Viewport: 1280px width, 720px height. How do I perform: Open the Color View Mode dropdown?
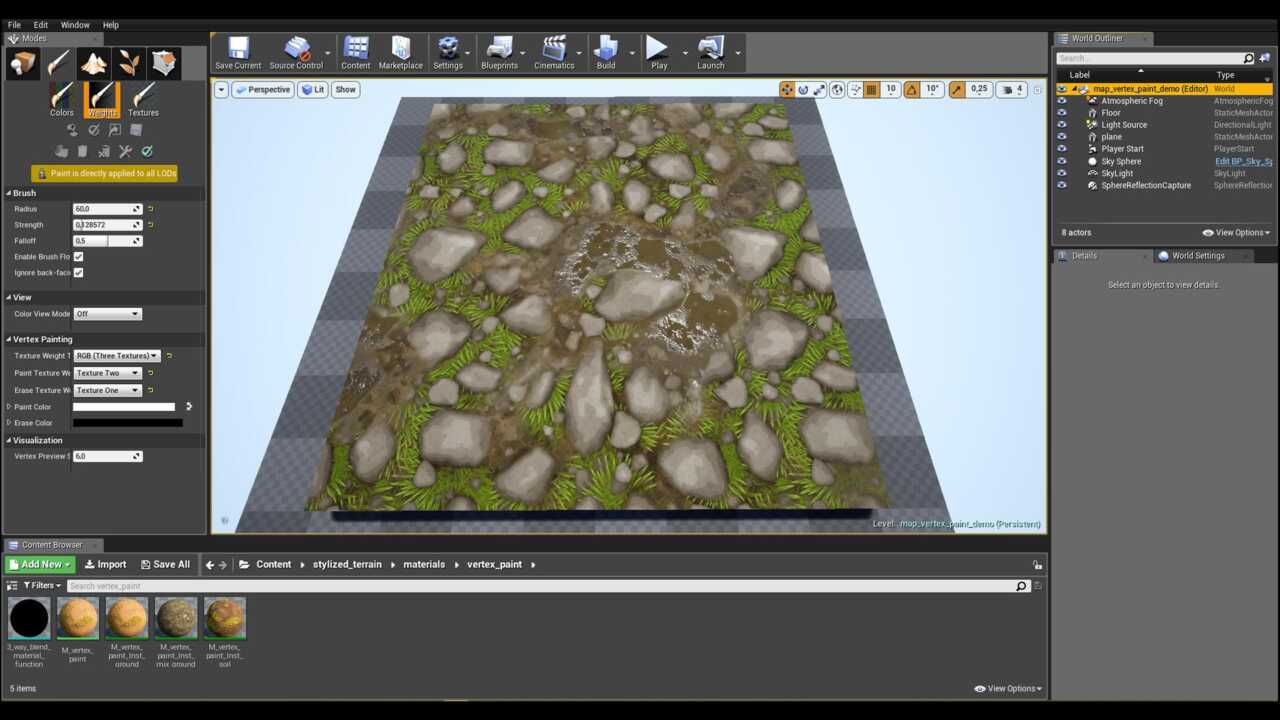pos(107,314)
